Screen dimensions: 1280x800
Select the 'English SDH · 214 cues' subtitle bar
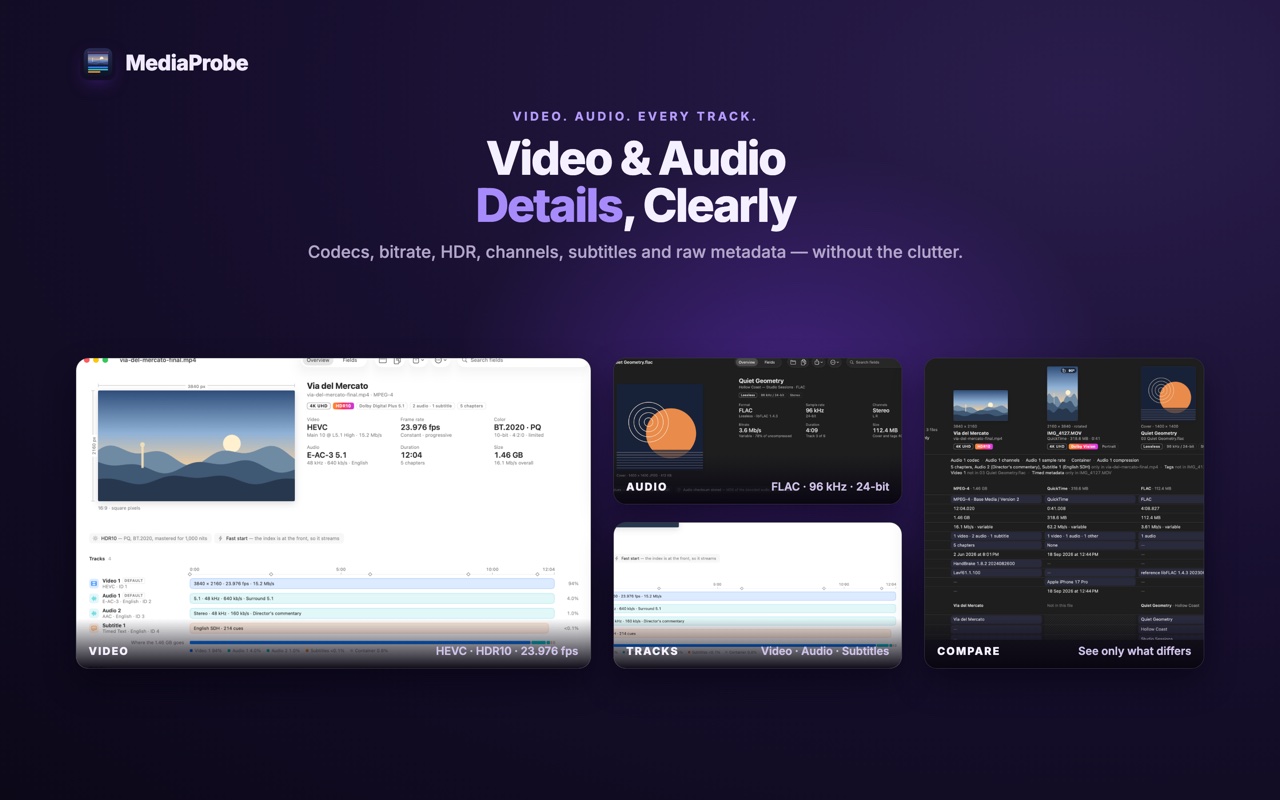tap(369, 628)
